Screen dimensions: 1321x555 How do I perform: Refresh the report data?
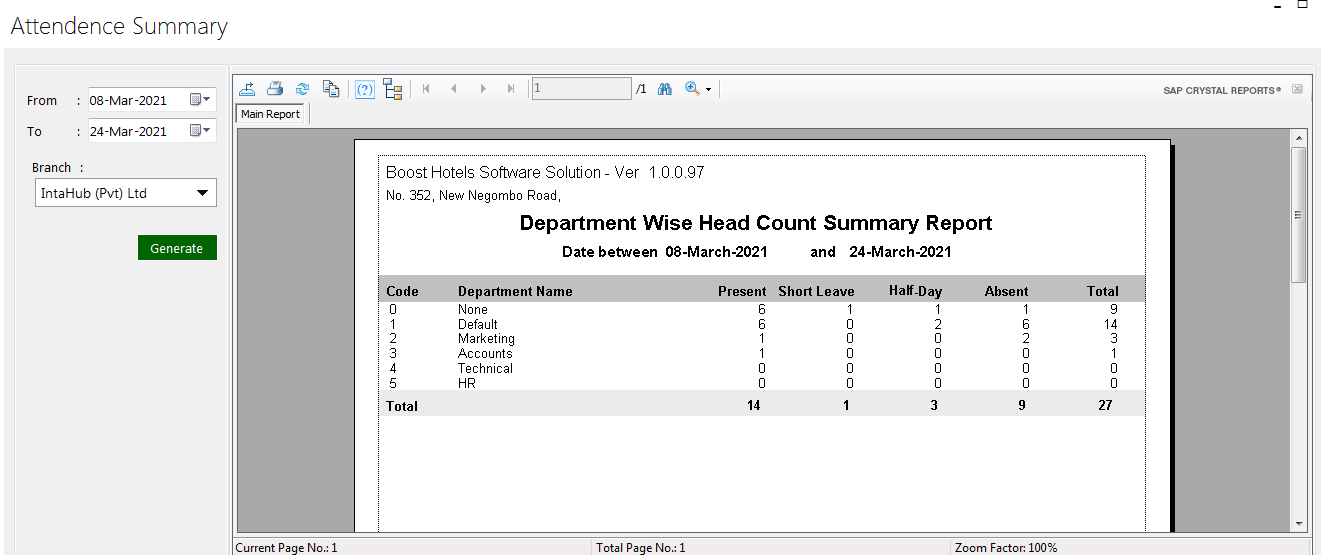click(x=302, y=89)
